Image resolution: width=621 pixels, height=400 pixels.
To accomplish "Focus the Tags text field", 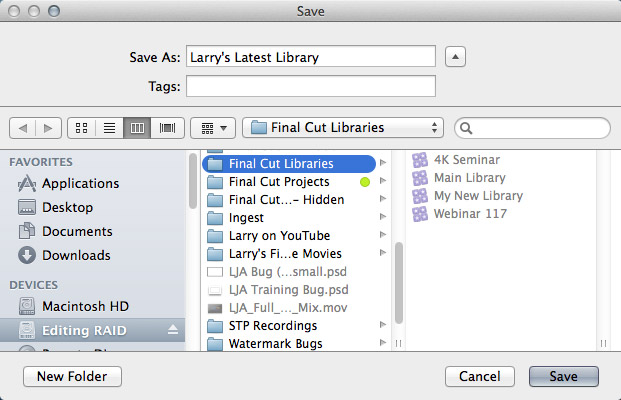I will pos(311,86).
